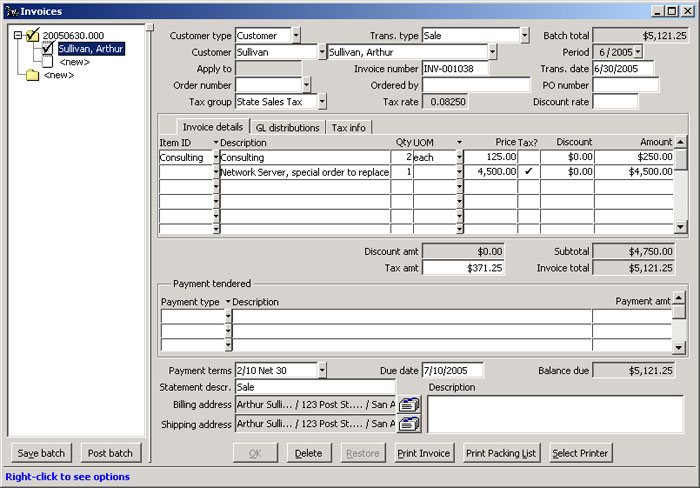This screenshot has width=700, height=488.
Task: Select <new> invoice under Sullivan, Arthur
Action: [75, 62]
